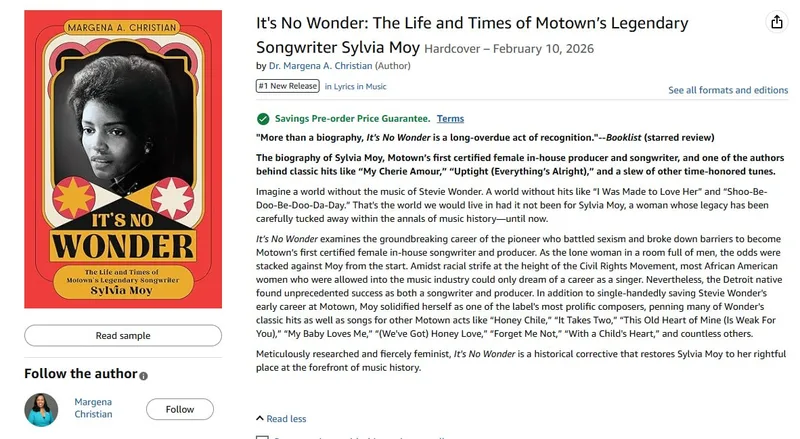Click See all formats and editions
The width and height of the screenshot is (800, 439).
click(x=728, y=90)
